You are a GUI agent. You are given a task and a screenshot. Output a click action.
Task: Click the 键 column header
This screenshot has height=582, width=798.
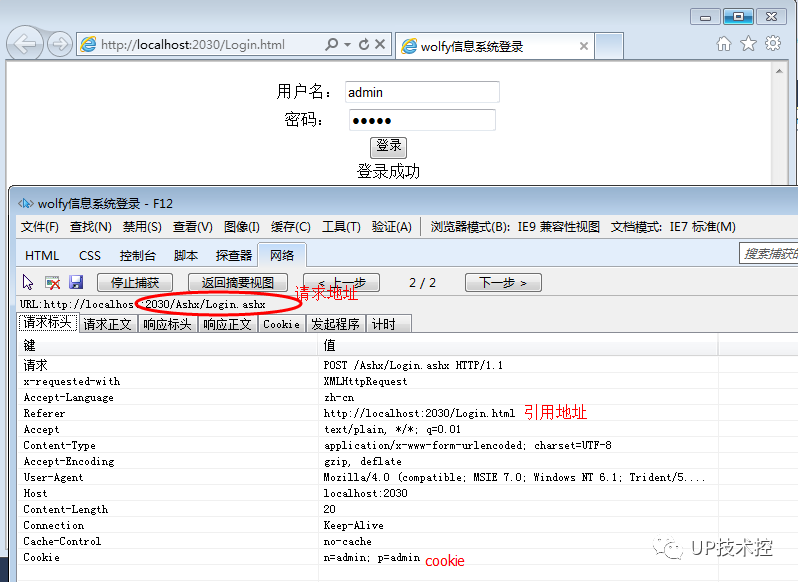(x=168, y=345)
